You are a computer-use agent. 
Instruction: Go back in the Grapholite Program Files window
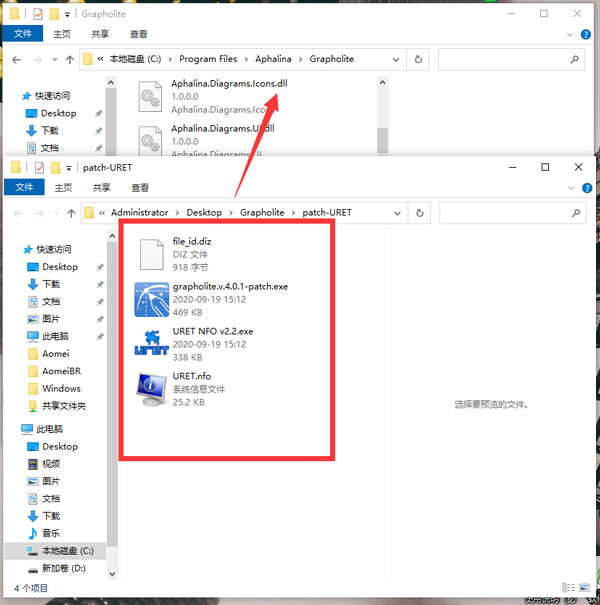tap(16, 60)
